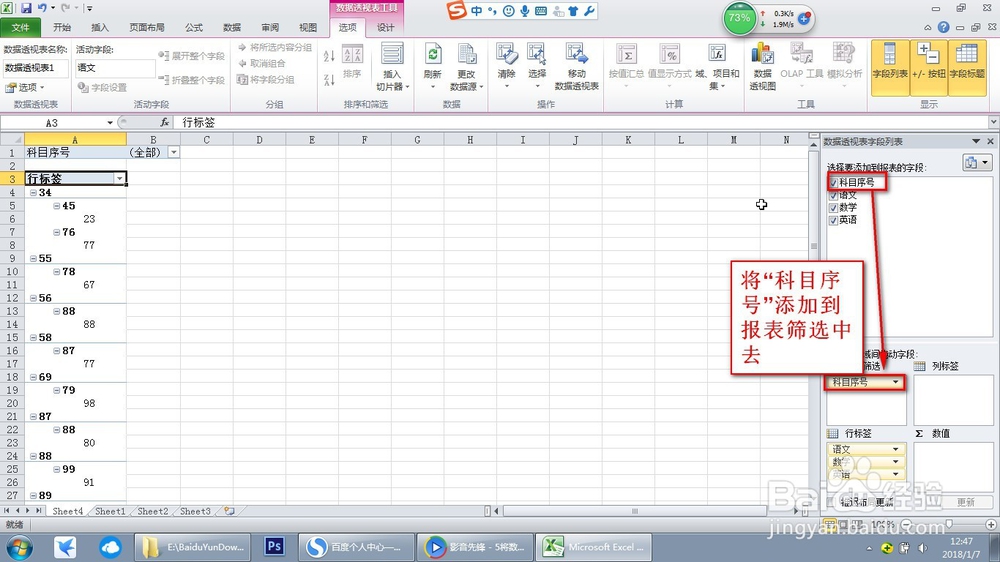The width and height of the screenshot is (1000, 562).
Task: Click the Excel Help question mark icon
Action: [x=943, y=27]
